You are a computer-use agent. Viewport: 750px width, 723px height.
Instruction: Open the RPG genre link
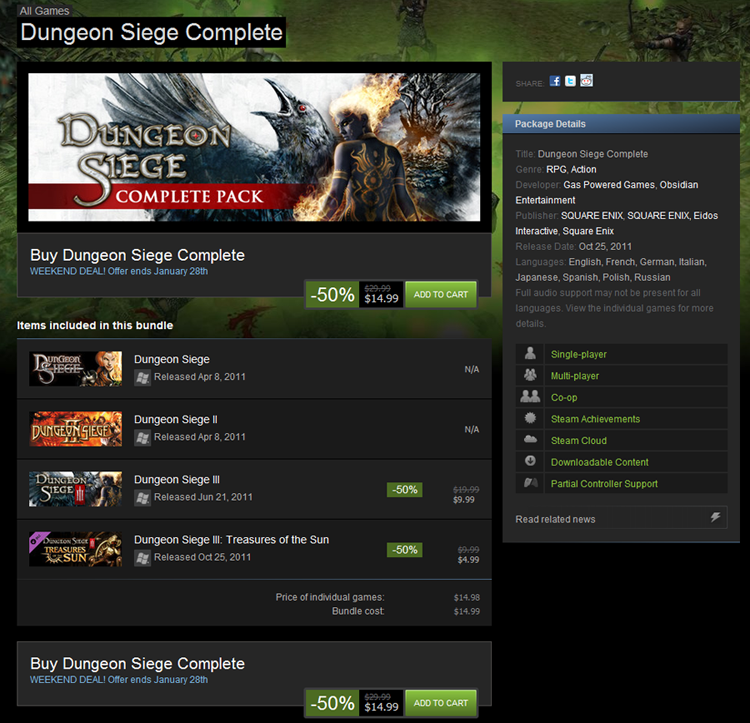pos(556,169)
